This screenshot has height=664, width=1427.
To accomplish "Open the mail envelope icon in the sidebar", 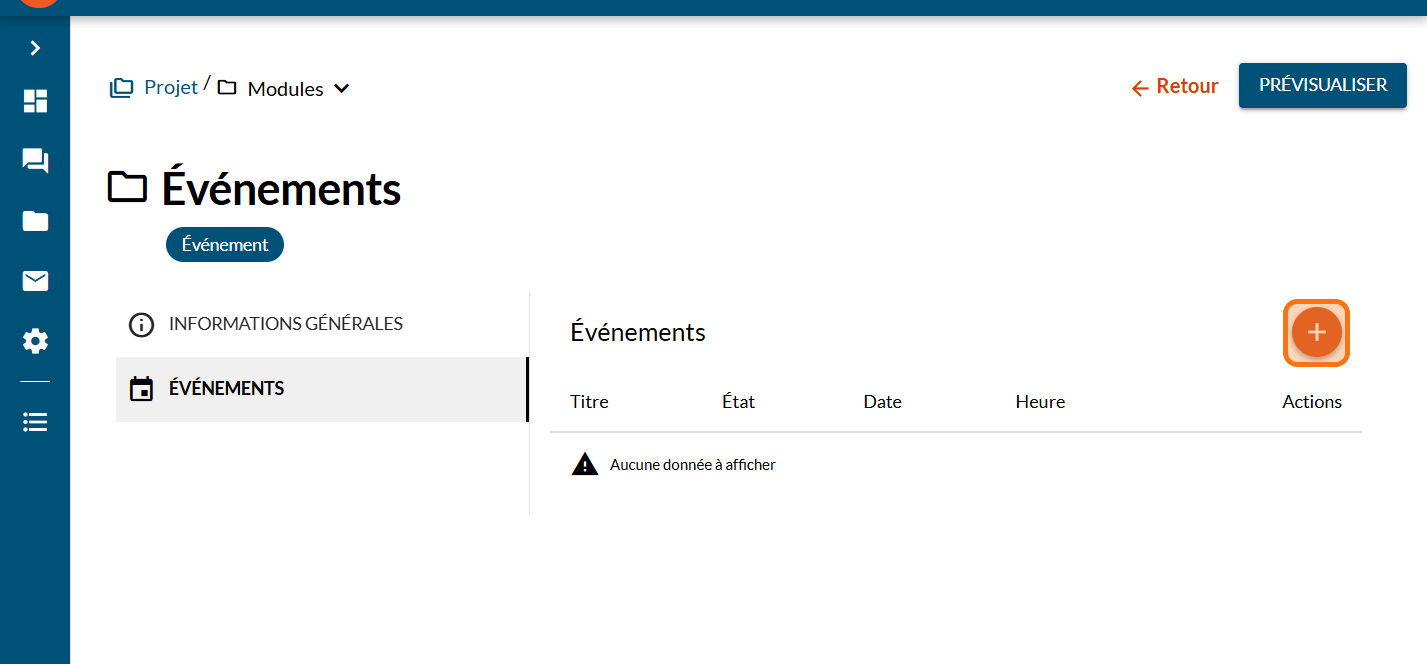I will point(35,281).
